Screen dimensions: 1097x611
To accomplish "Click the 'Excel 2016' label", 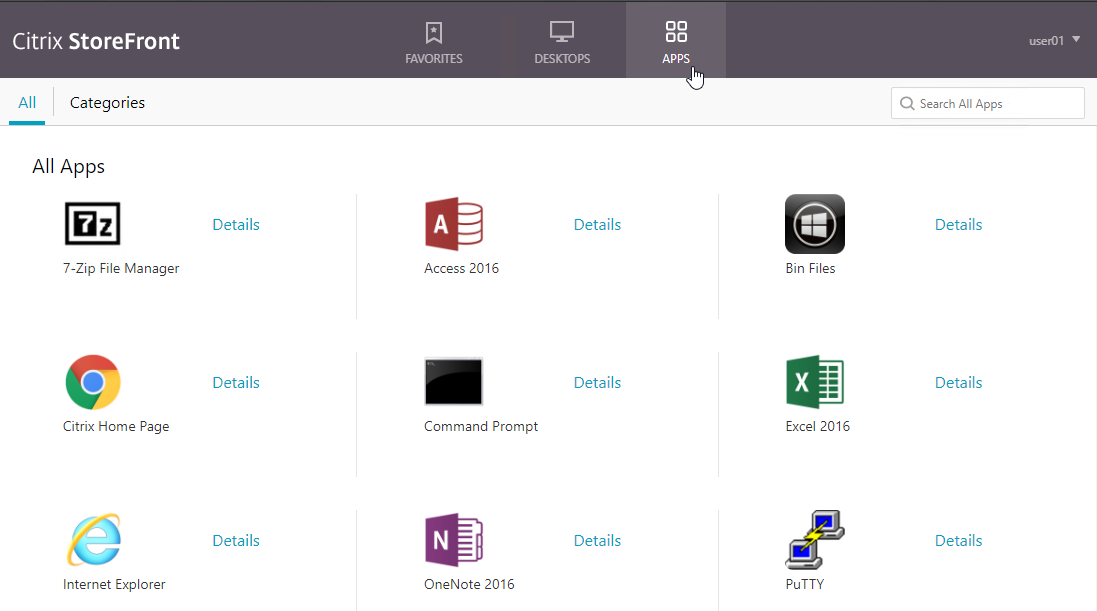I will tap(818, 426).
